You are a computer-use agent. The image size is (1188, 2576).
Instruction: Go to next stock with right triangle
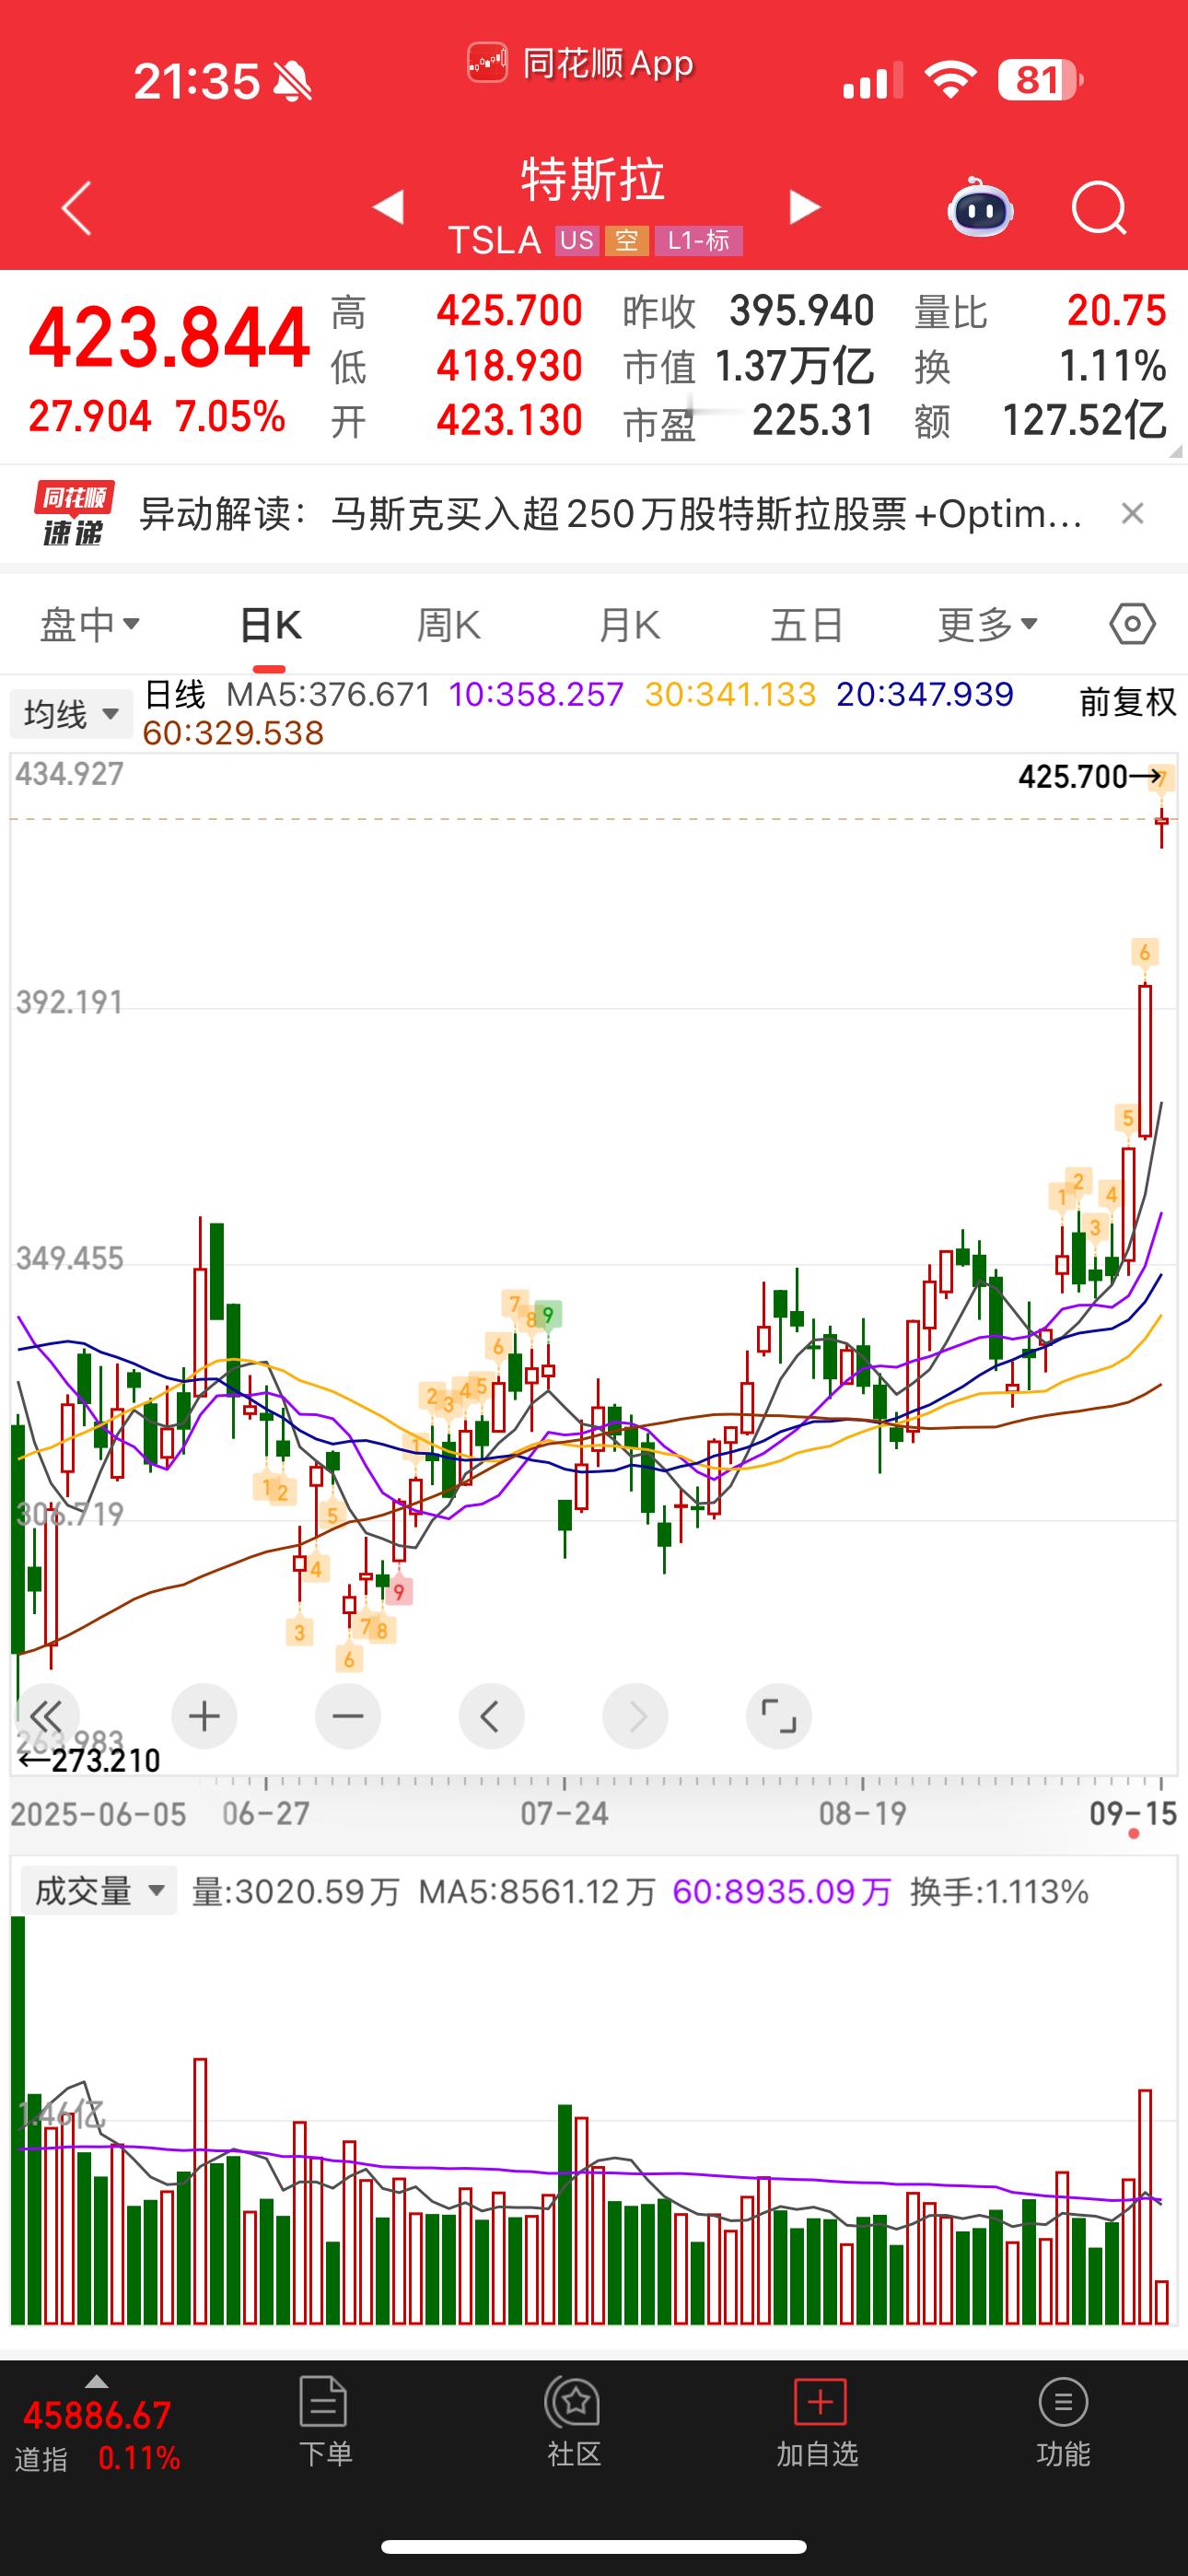(x=803, y=207)
